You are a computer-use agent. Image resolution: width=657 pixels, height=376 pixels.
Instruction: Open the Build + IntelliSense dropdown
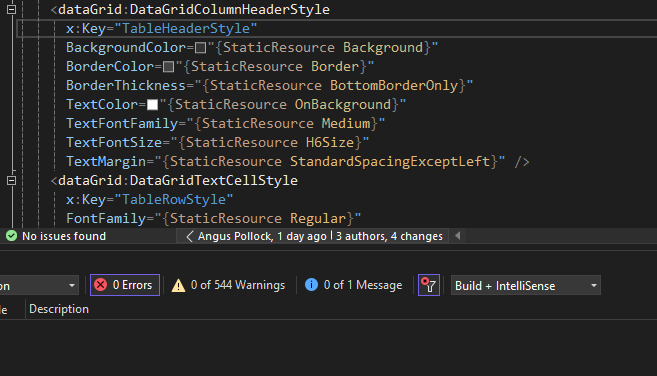525,285
